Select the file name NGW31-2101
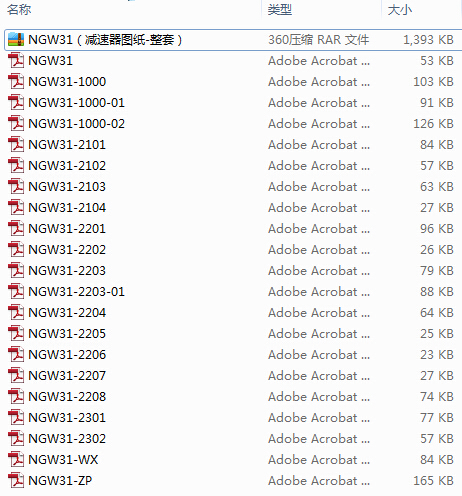Viewport: 462px width, 496px height. click(67, 144)
